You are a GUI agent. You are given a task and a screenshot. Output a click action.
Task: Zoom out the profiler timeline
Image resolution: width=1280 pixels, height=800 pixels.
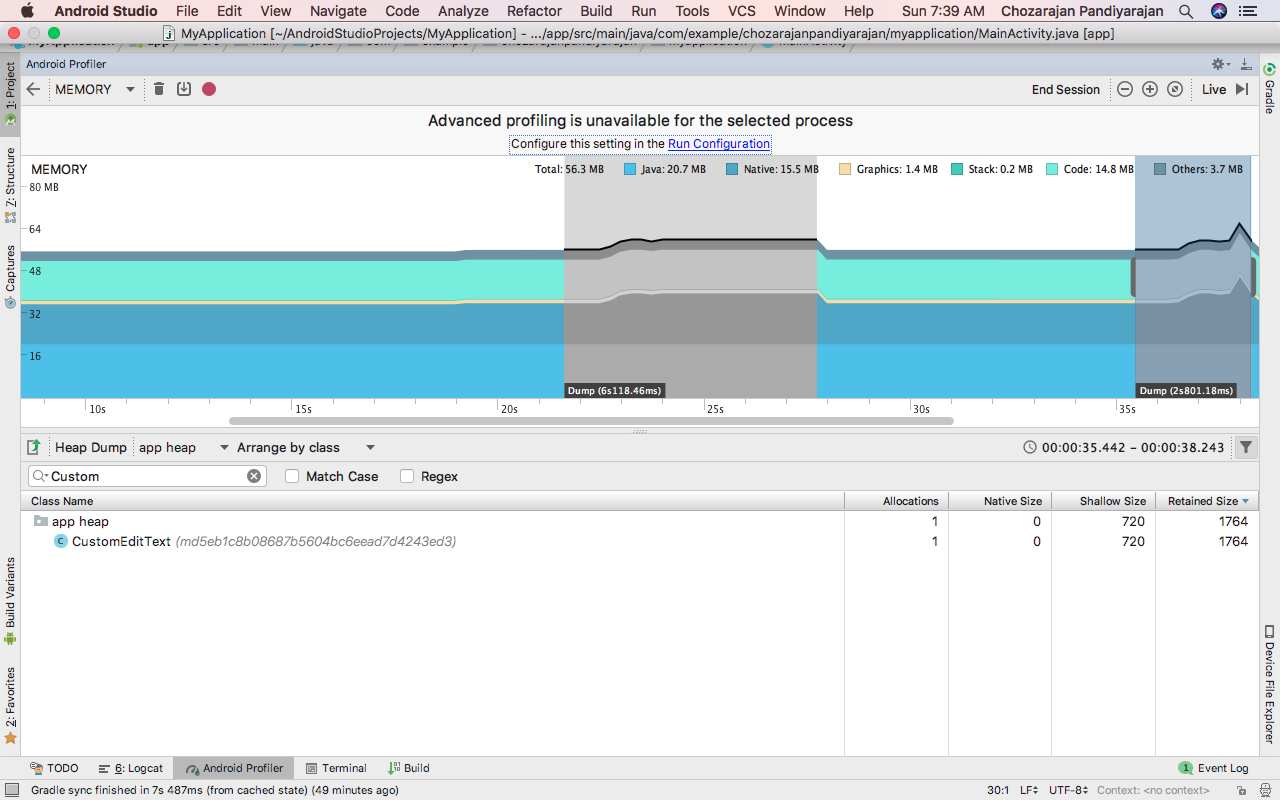1125,89
